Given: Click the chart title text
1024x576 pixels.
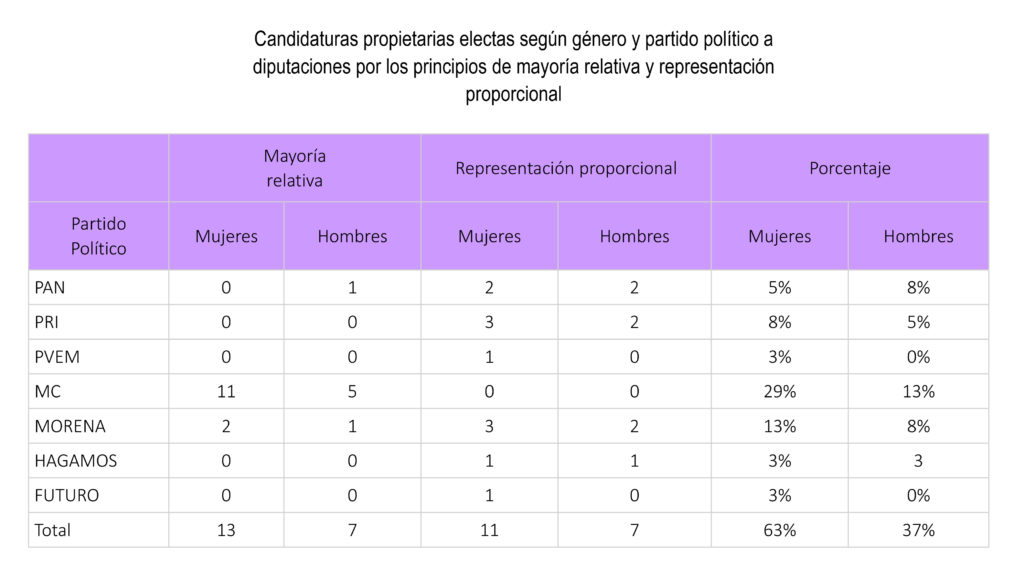Looking at the screenshot, I should [513, 67].
